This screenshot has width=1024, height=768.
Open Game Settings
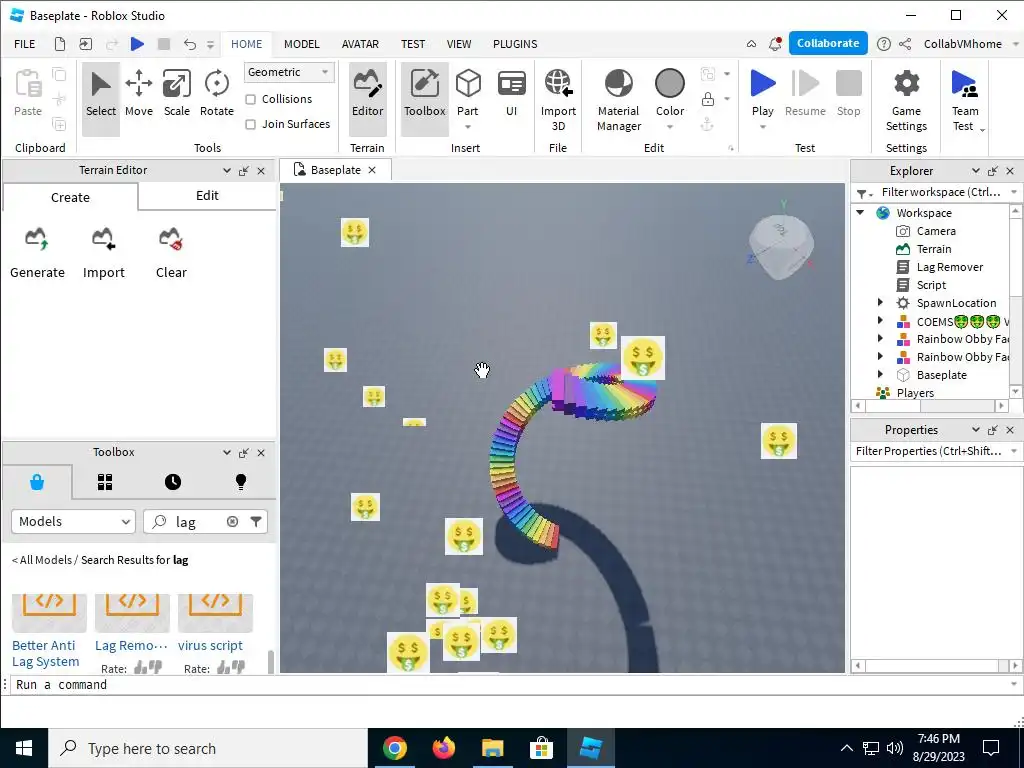pyautogui.click(x=906, y=101)
